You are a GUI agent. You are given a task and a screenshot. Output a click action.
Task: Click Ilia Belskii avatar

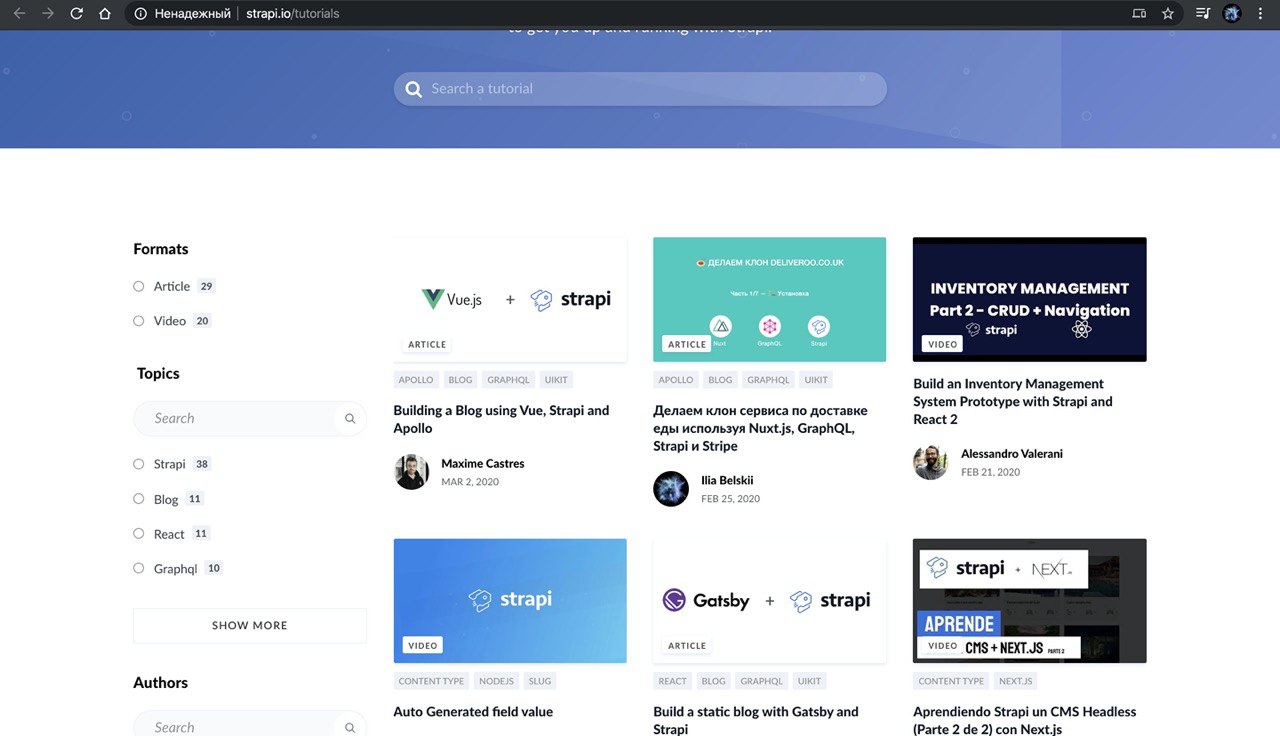pos(671,489)
